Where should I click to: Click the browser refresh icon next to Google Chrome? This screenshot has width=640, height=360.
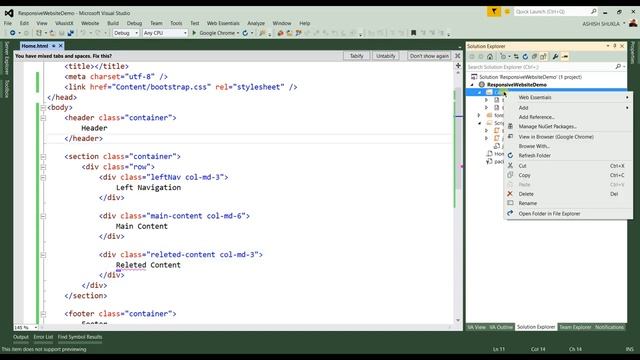(245, 33)
